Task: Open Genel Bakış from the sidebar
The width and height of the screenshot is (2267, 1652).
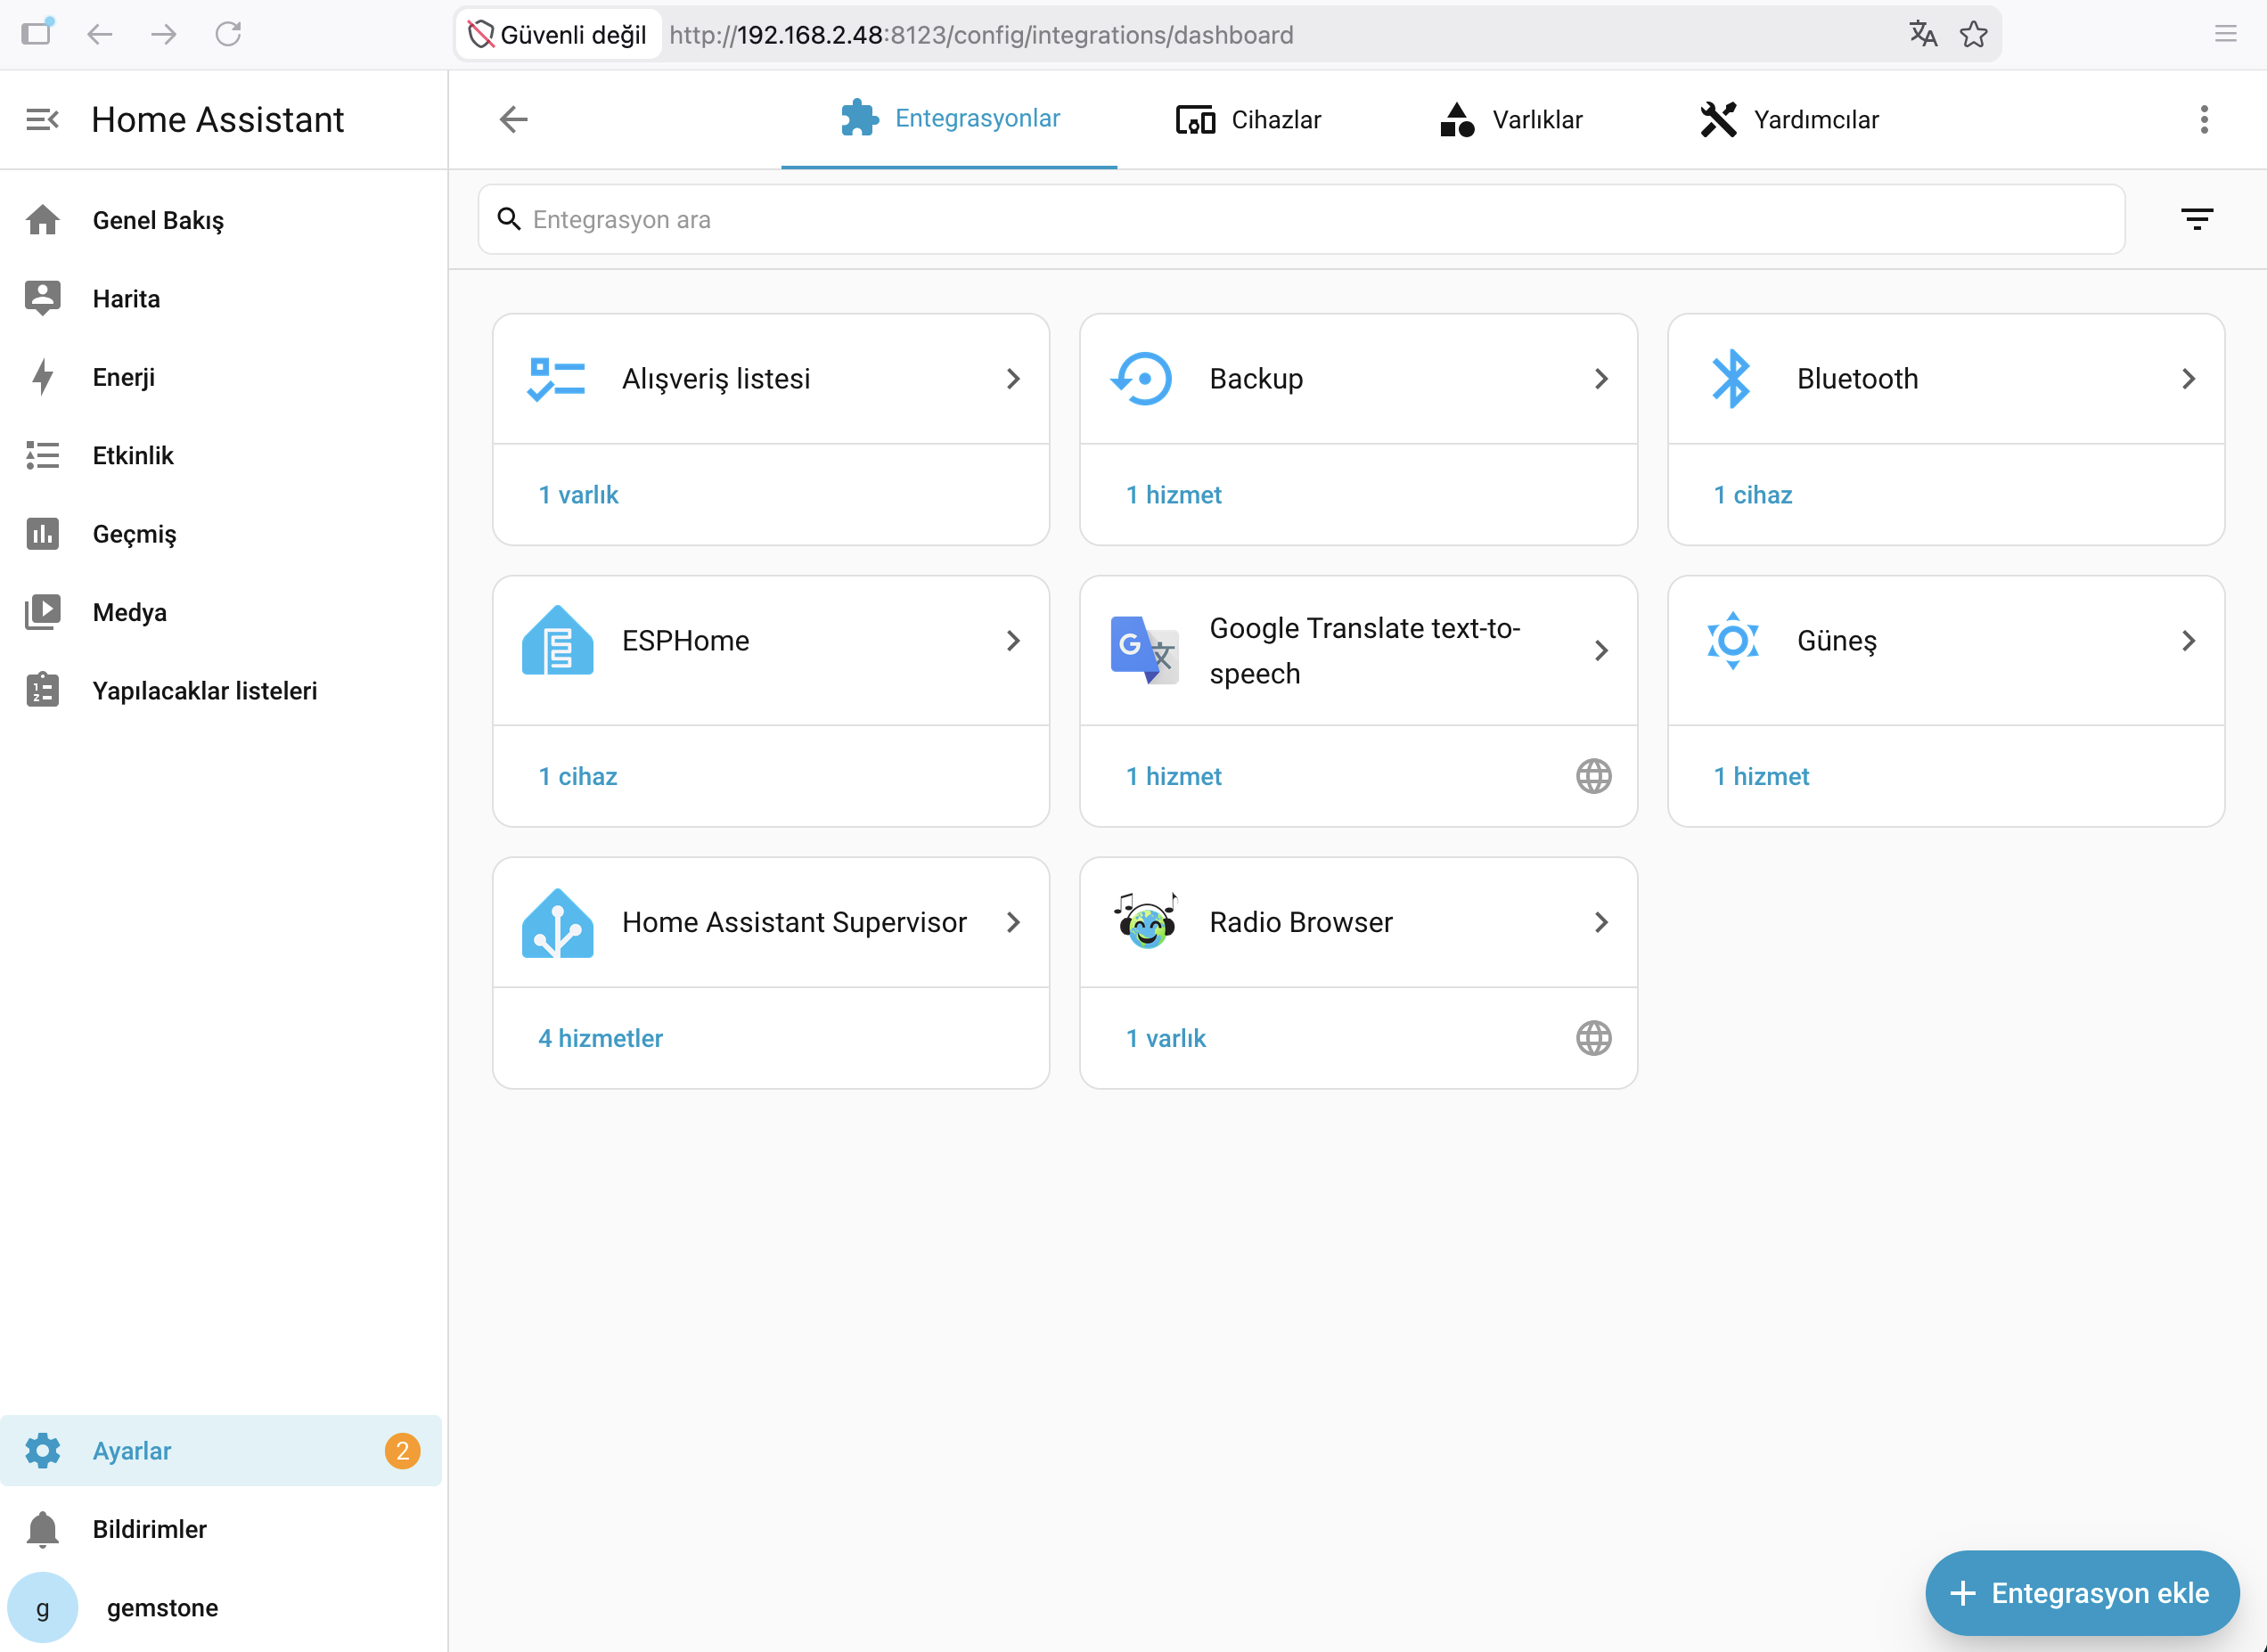Action: [x=221, y=220]
